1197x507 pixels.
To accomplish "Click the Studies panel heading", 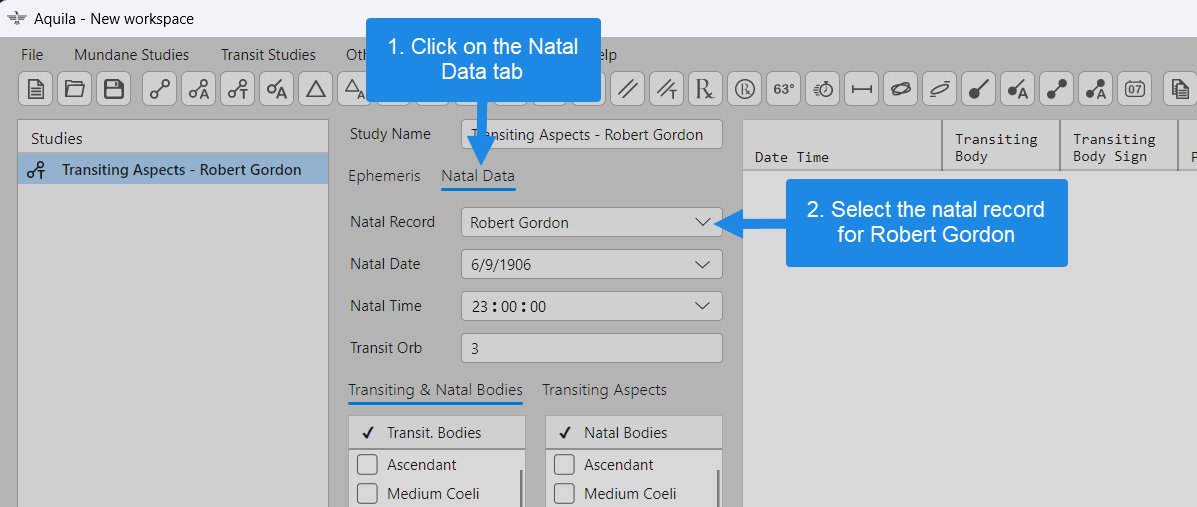I will 56,138.
